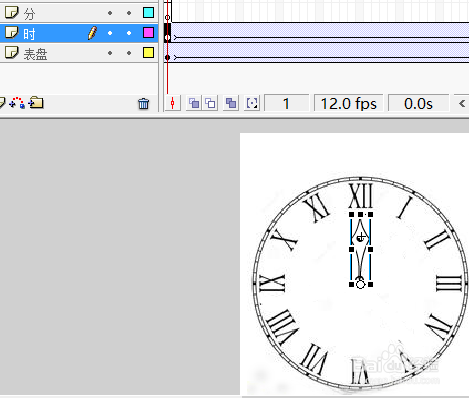Lock the 时 layer using its lock dot

coord(129,33)
